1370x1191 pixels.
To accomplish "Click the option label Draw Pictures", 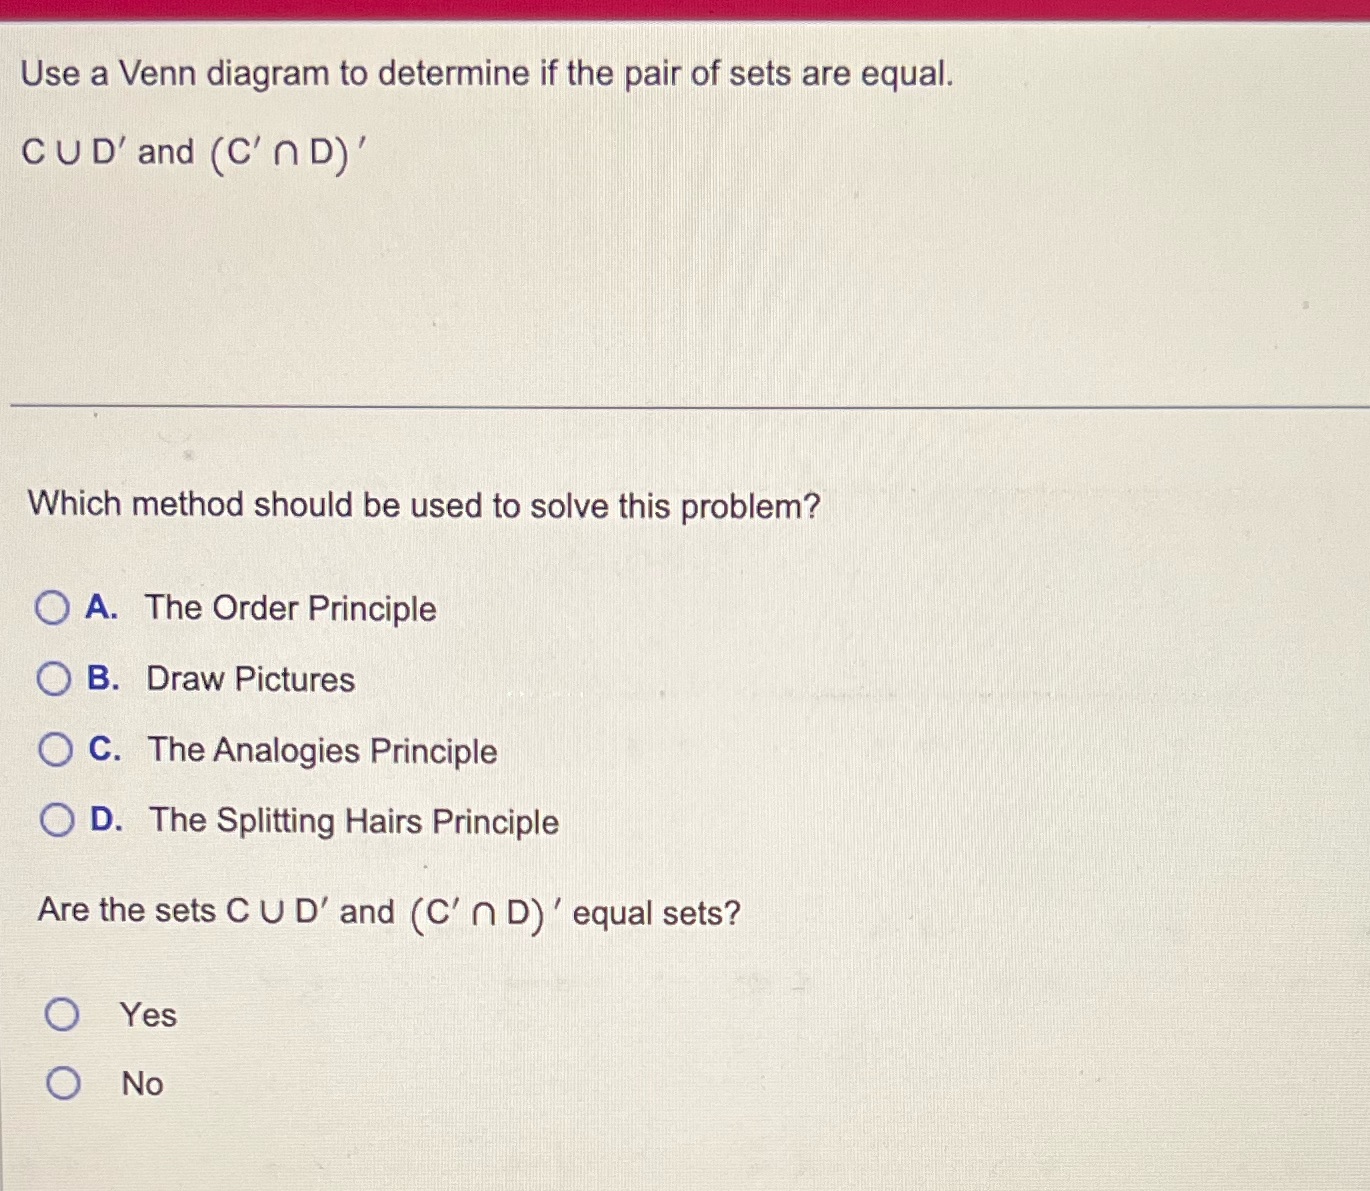I will click(248, 679).
